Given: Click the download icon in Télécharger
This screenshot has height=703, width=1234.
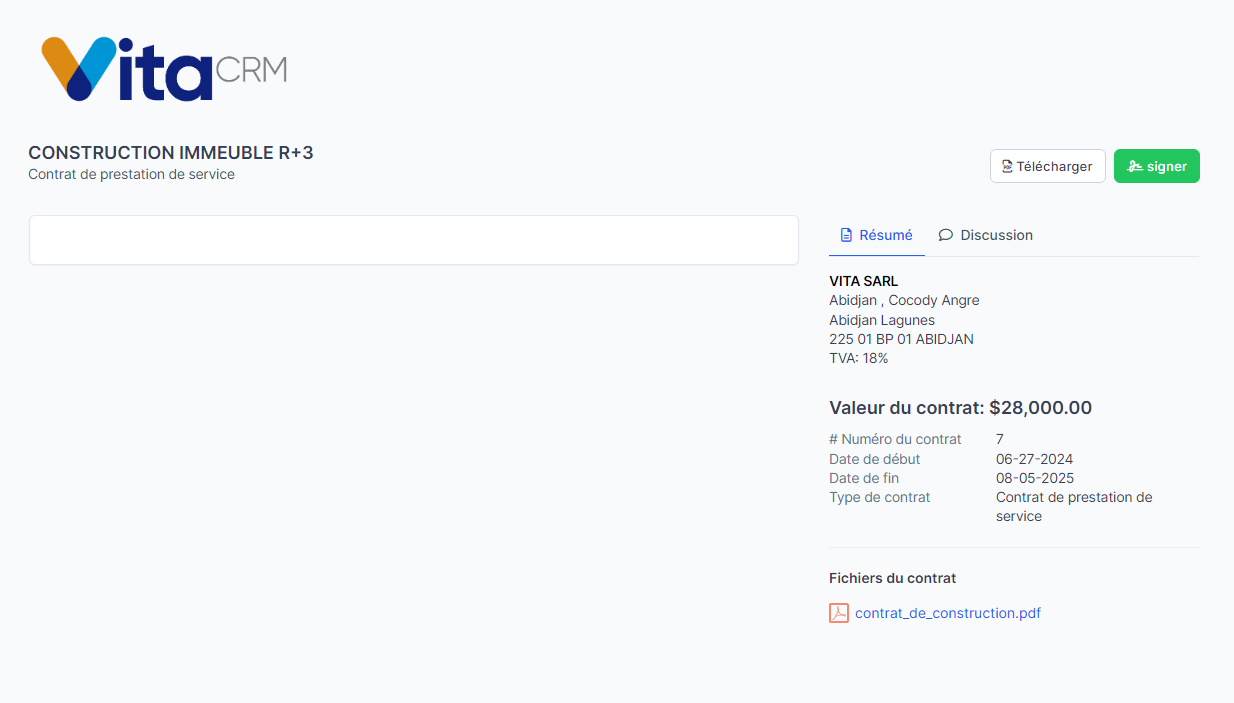Looking at the screenshot, I should tap(1007, 167).
